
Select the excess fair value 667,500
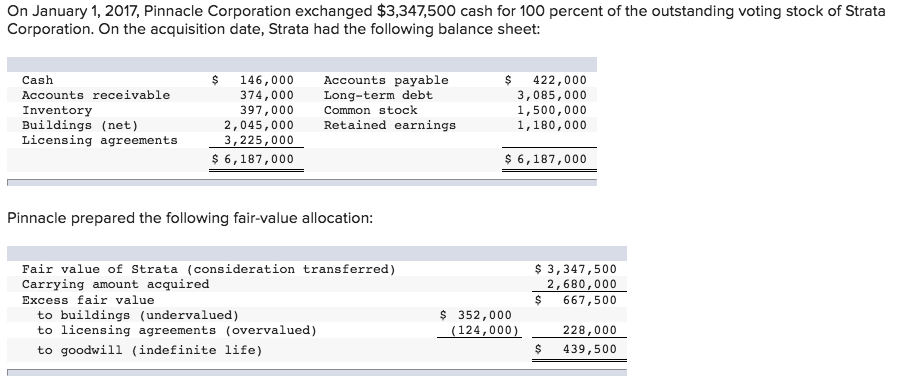click(590, 300)
